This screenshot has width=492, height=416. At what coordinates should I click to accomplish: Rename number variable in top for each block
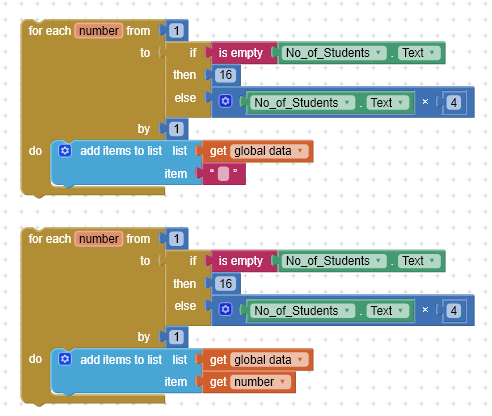[x=99, y=31]
